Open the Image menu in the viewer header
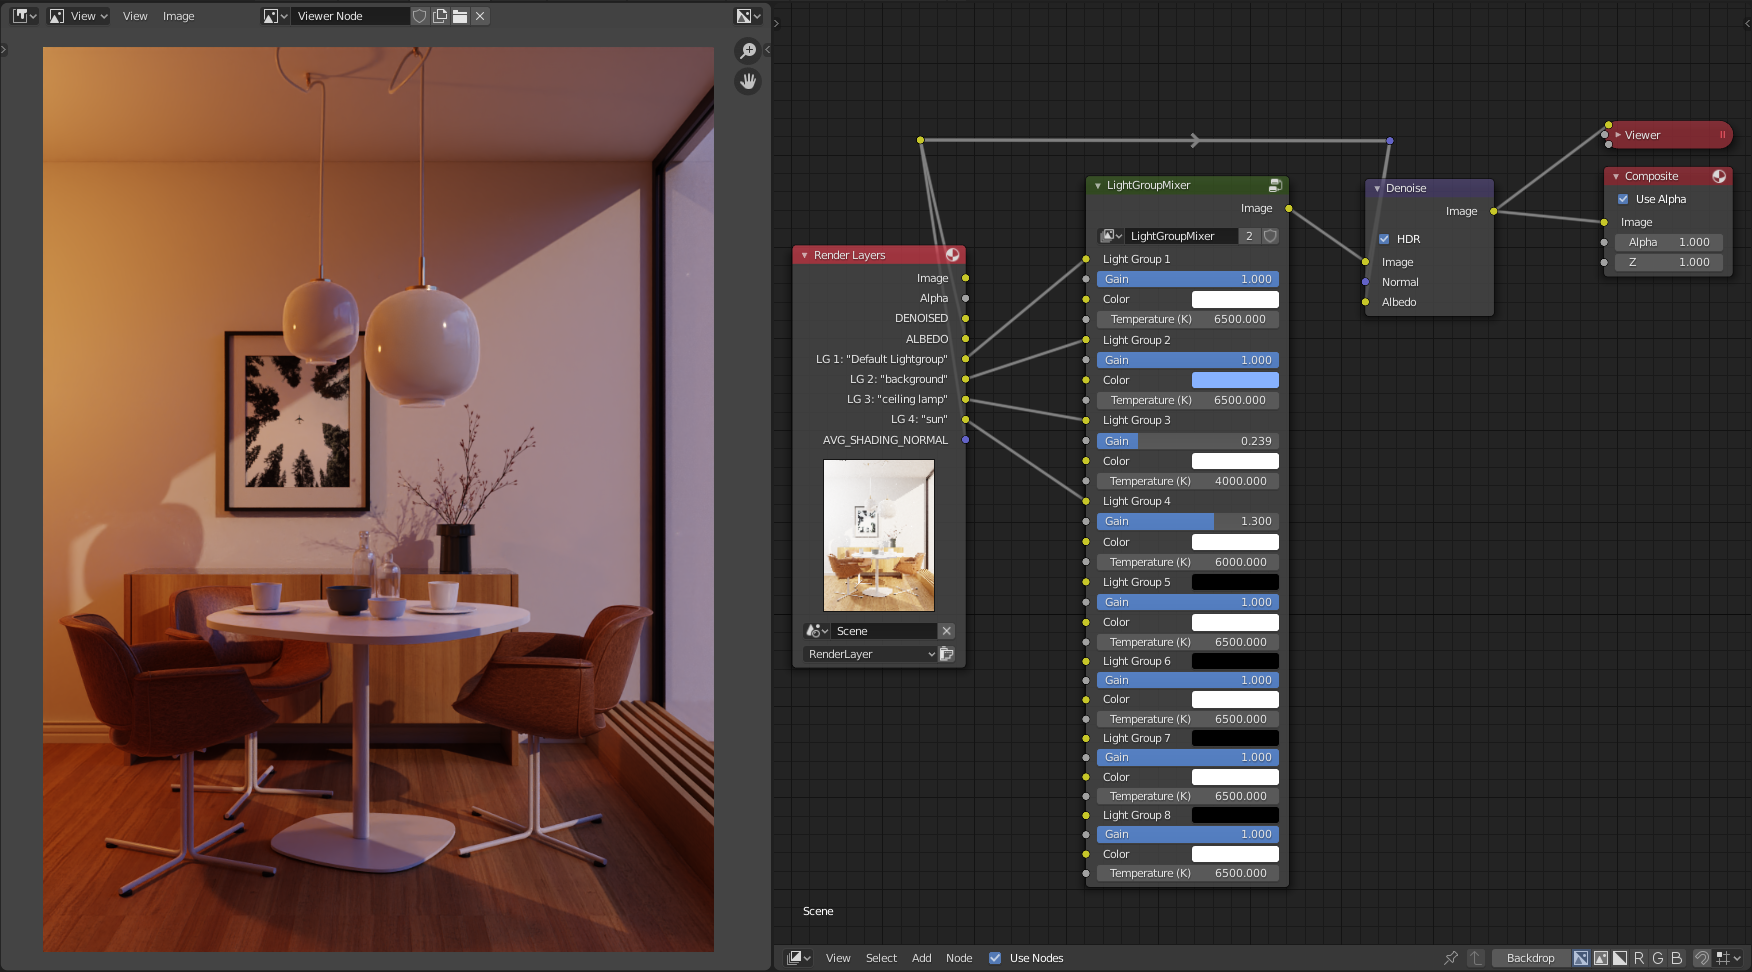 [x=178, y=16]
